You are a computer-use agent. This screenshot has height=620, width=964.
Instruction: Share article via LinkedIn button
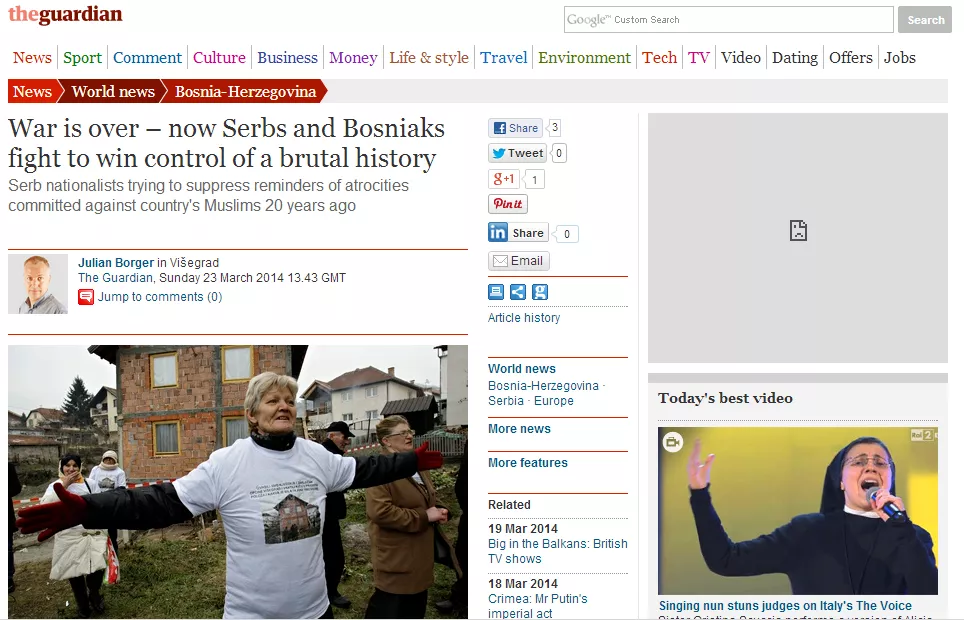pos(518,232)
